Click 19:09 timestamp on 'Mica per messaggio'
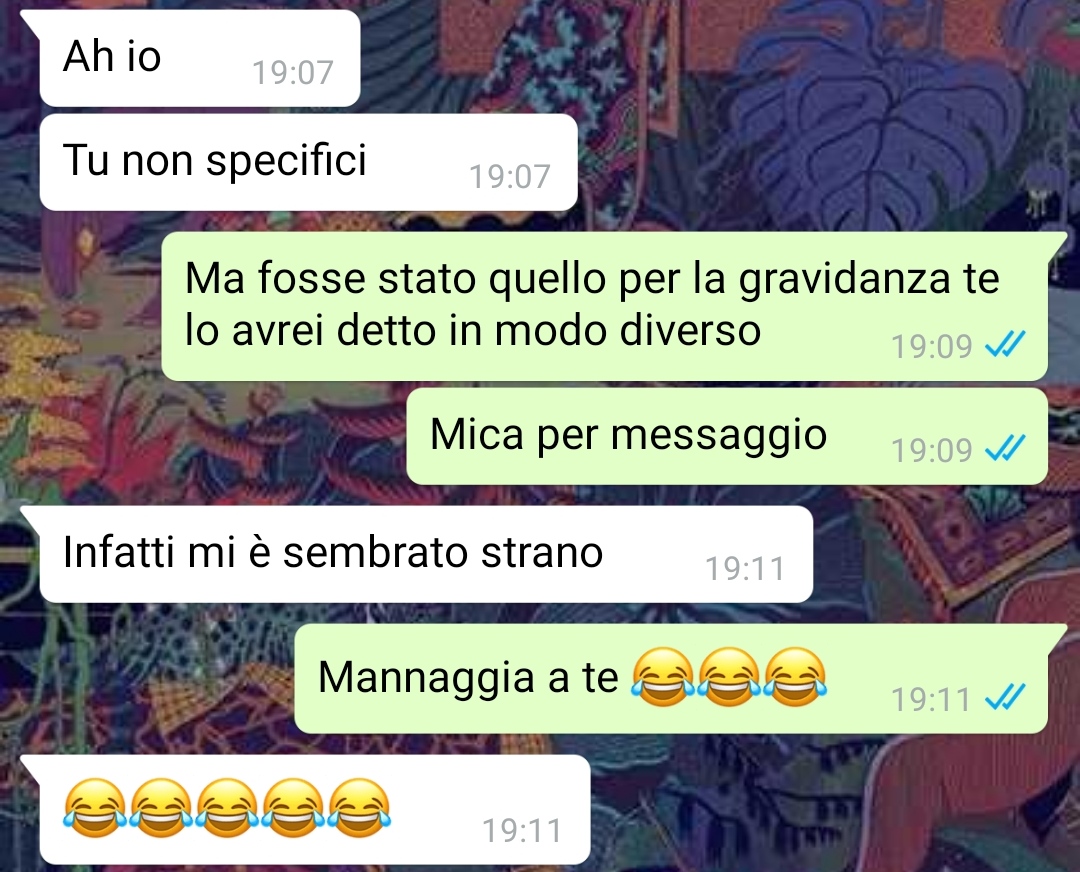Image resolution: width=1080 pixels, height=872 pixels. pos(932,450)
